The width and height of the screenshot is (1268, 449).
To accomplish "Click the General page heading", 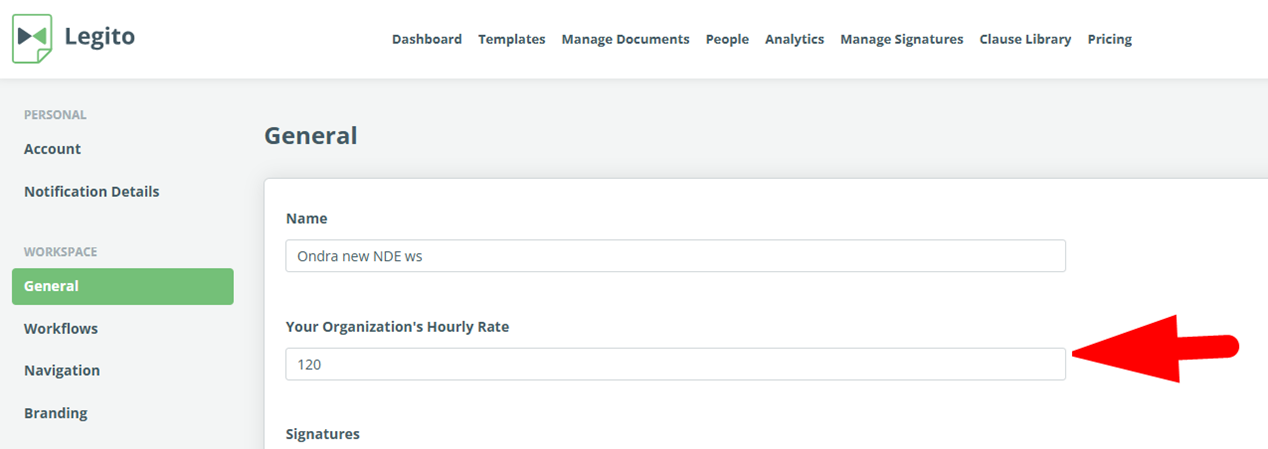I will (x=311, y=135).
